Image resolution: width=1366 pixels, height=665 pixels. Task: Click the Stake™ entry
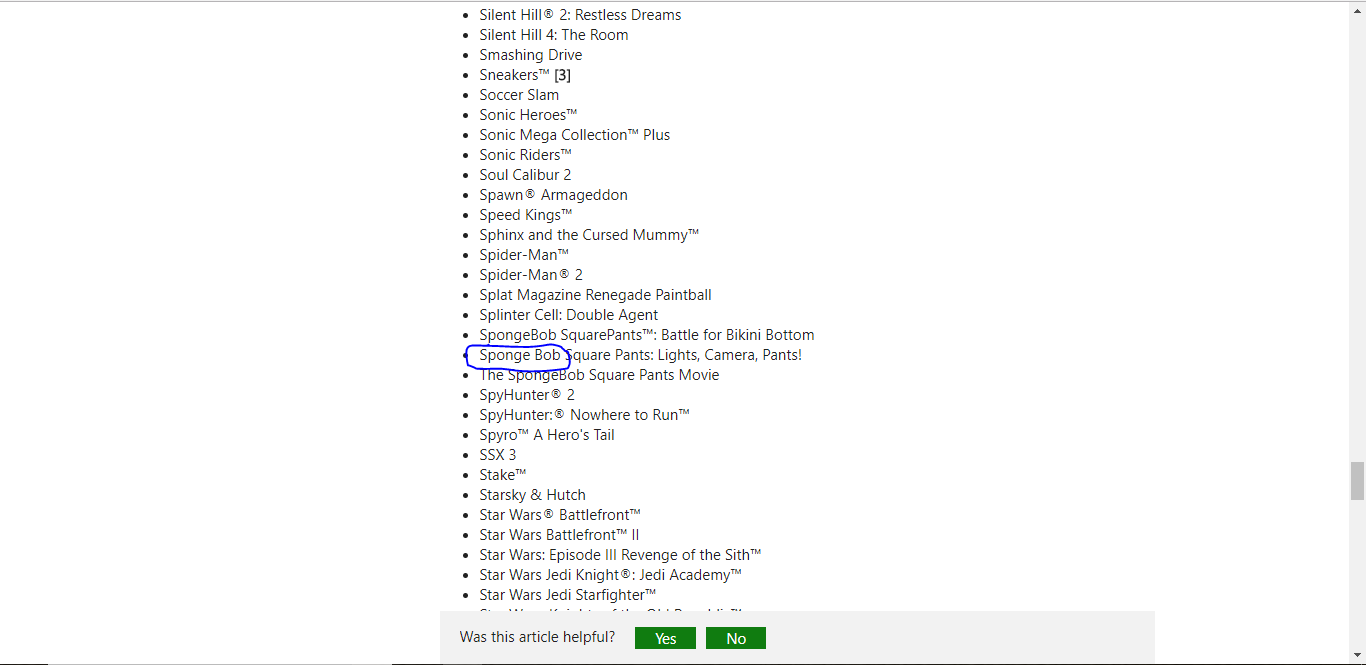click(x=503, y=475)
